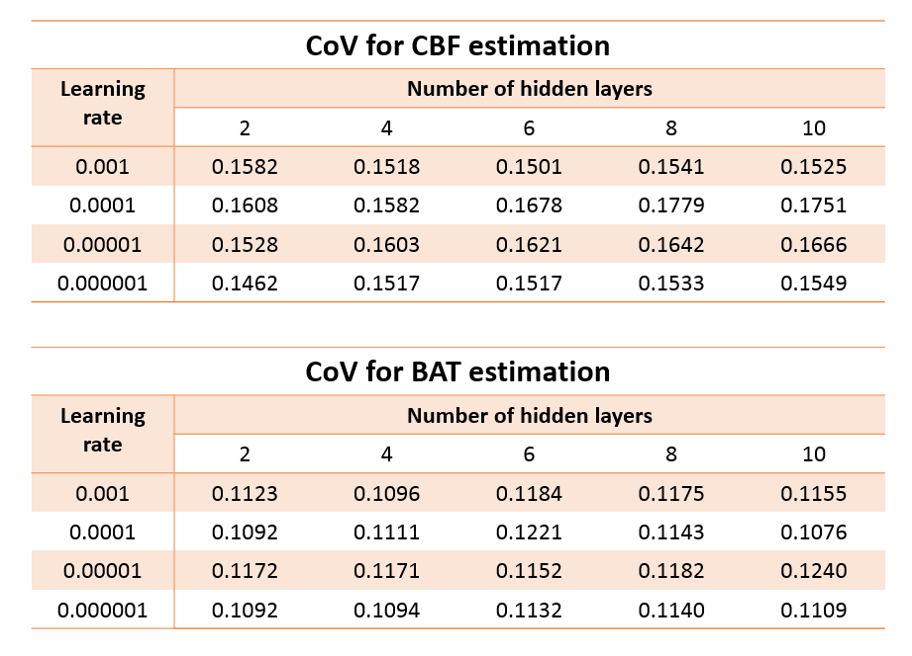Click the "CoV for BAT estimation" title
Screen dimensions: 912x656
457,372
